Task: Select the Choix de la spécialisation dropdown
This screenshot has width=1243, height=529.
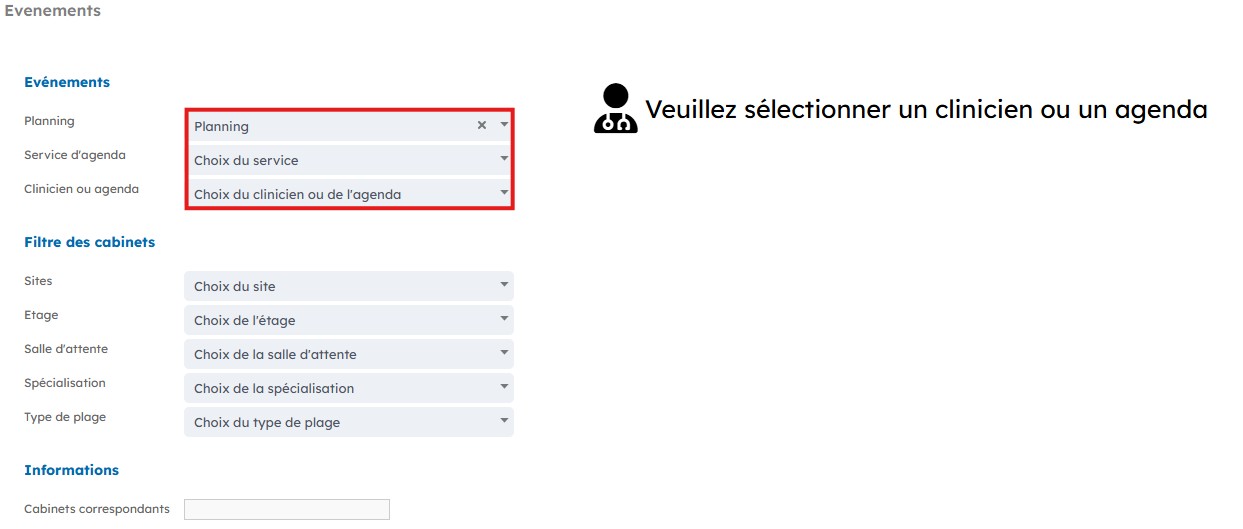Action: [348, 388]
